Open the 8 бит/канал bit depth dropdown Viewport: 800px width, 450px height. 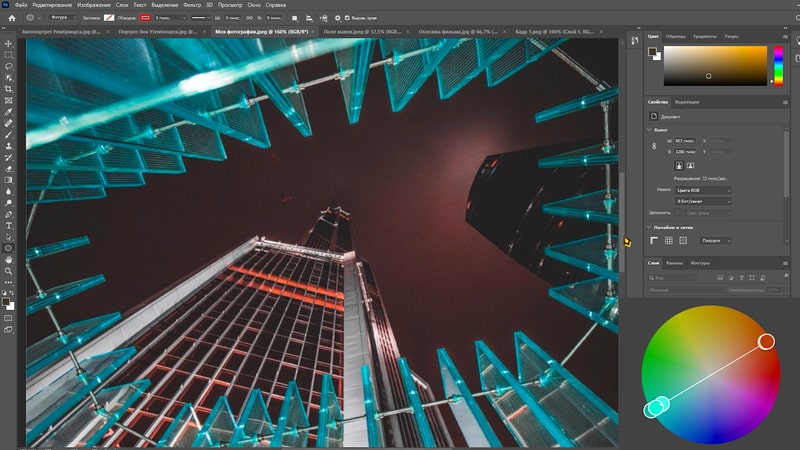tap(703, 200)
